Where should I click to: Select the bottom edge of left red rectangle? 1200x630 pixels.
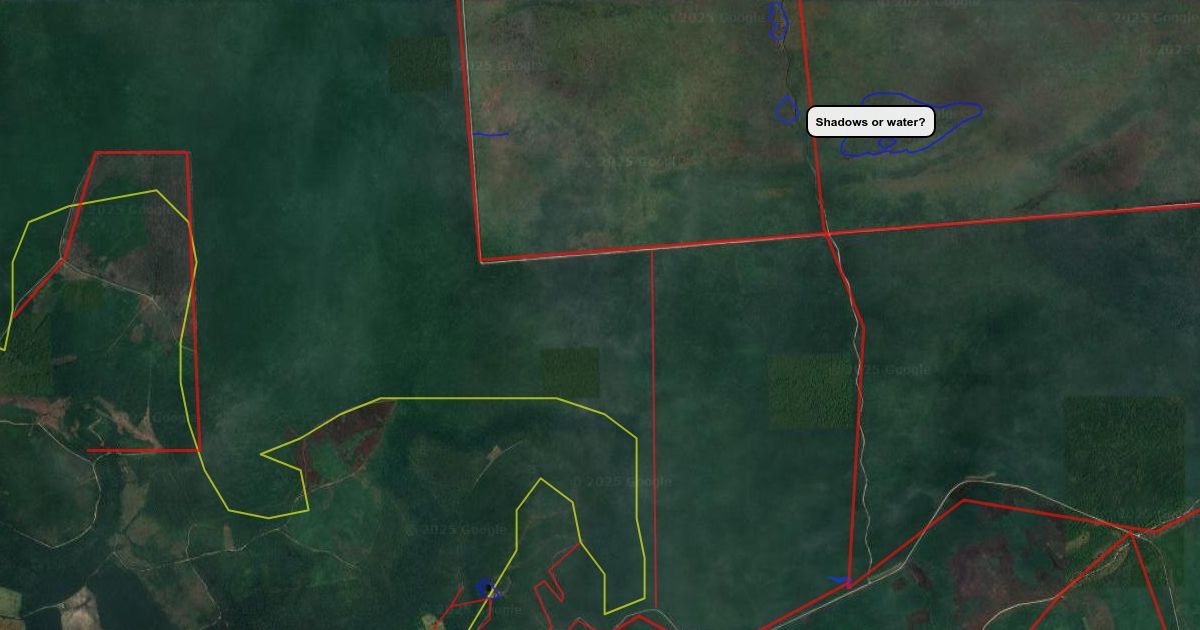(x=145, y=450)
